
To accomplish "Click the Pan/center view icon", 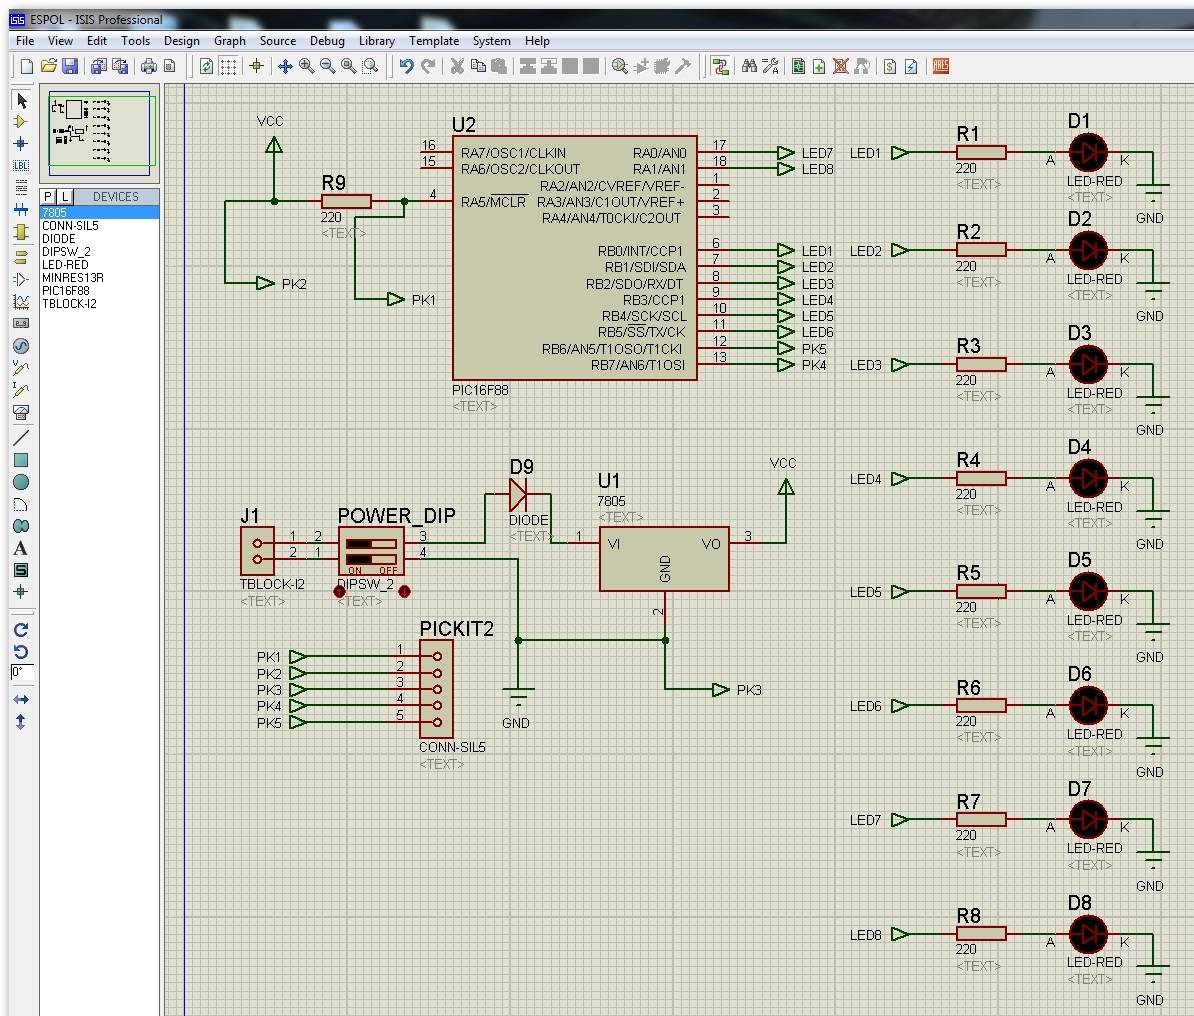I will pyautogui.click(x=286, y=66).
